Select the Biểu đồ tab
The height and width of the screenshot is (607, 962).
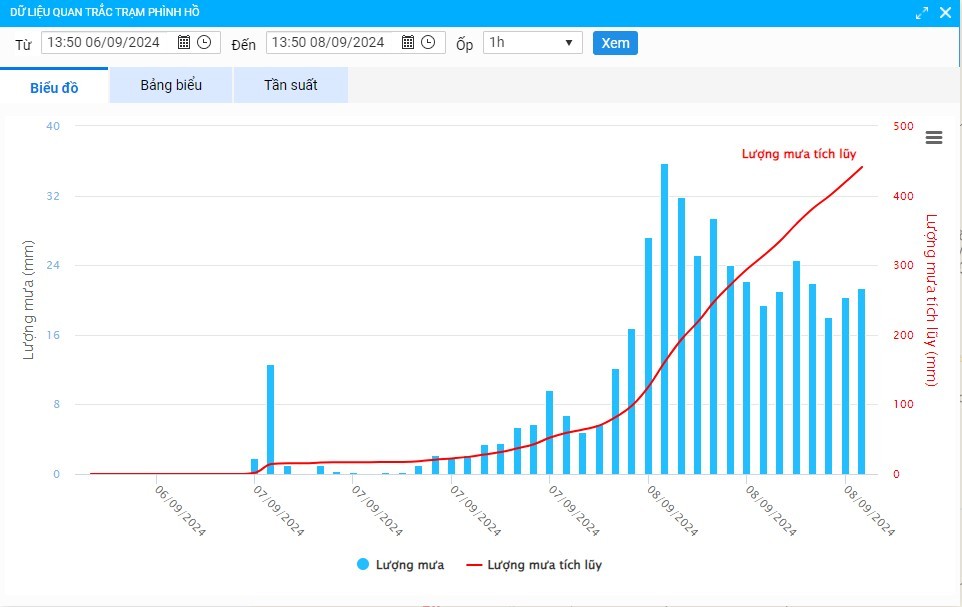point(54,86)
